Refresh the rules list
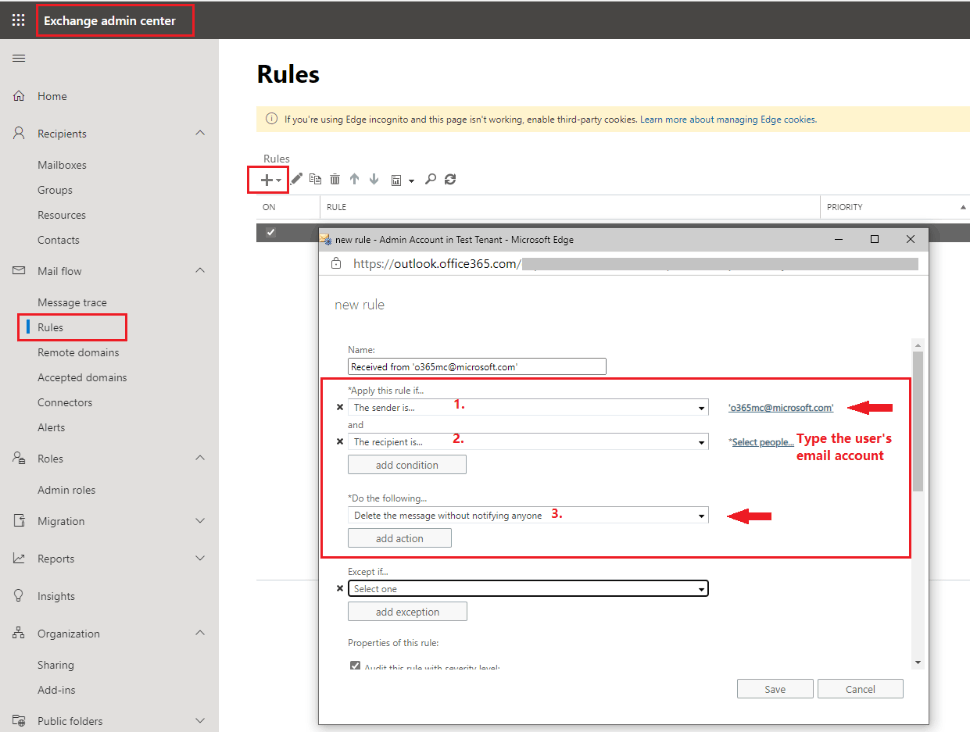This screenshot has height=732, width=970. click(450, 179)
